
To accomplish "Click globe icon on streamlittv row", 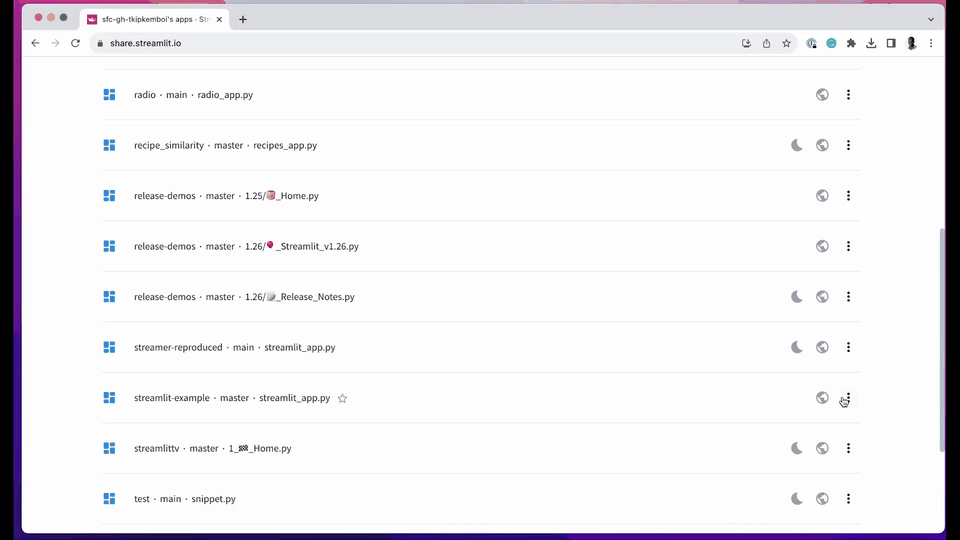I will tap(822, 448).
